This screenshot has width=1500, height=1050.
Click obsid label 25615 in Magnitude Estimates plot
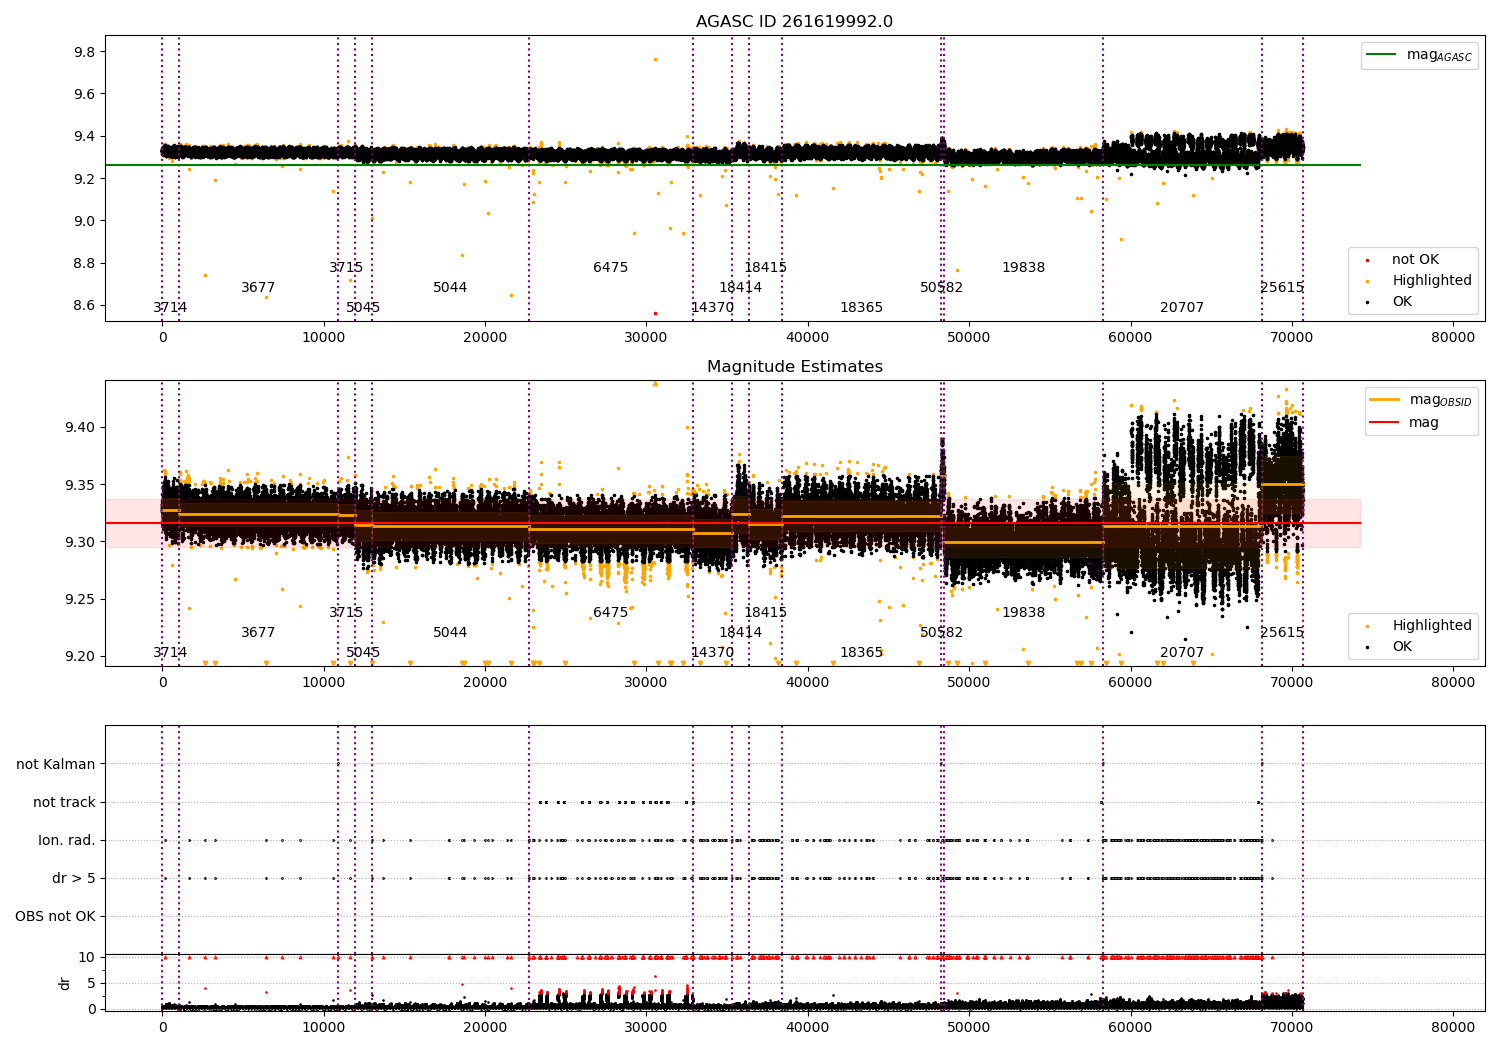(1282, 633)
